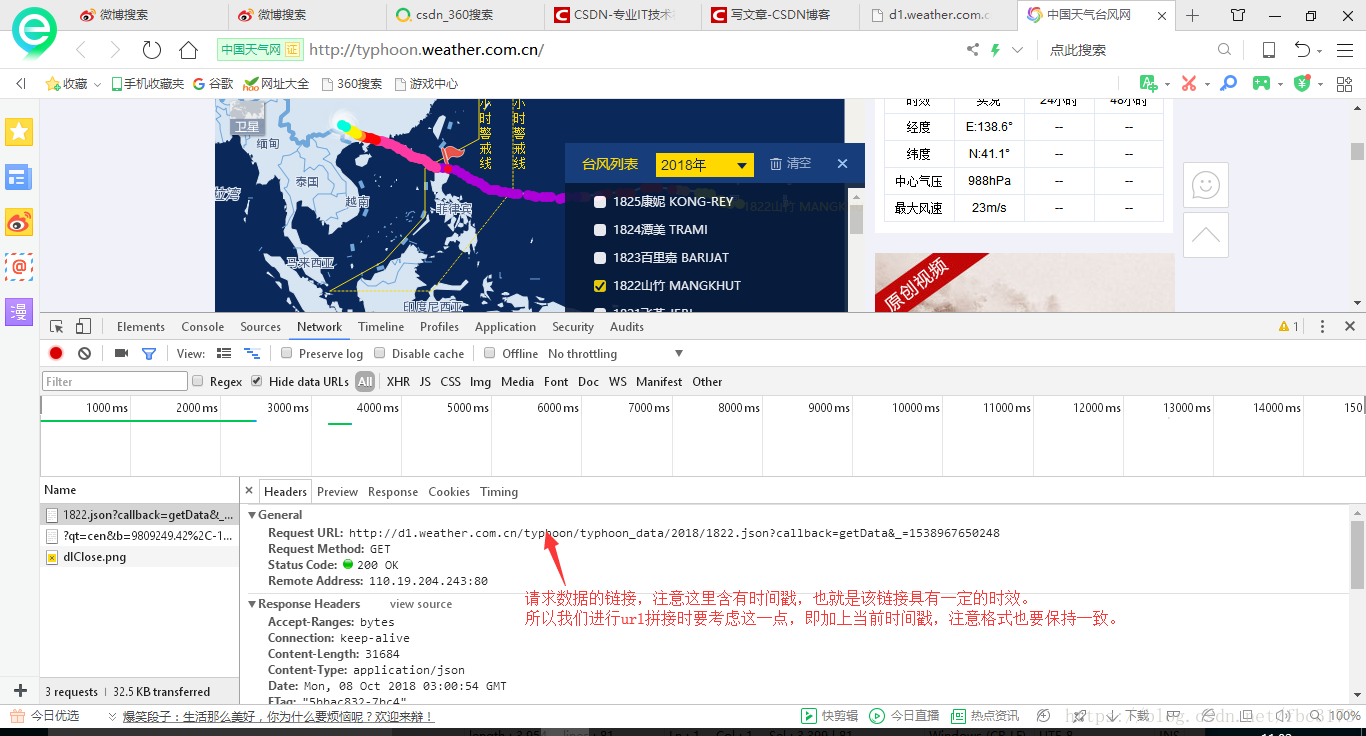
Task: Select the dlClose.png request row
Action: (x=140, y=557)
